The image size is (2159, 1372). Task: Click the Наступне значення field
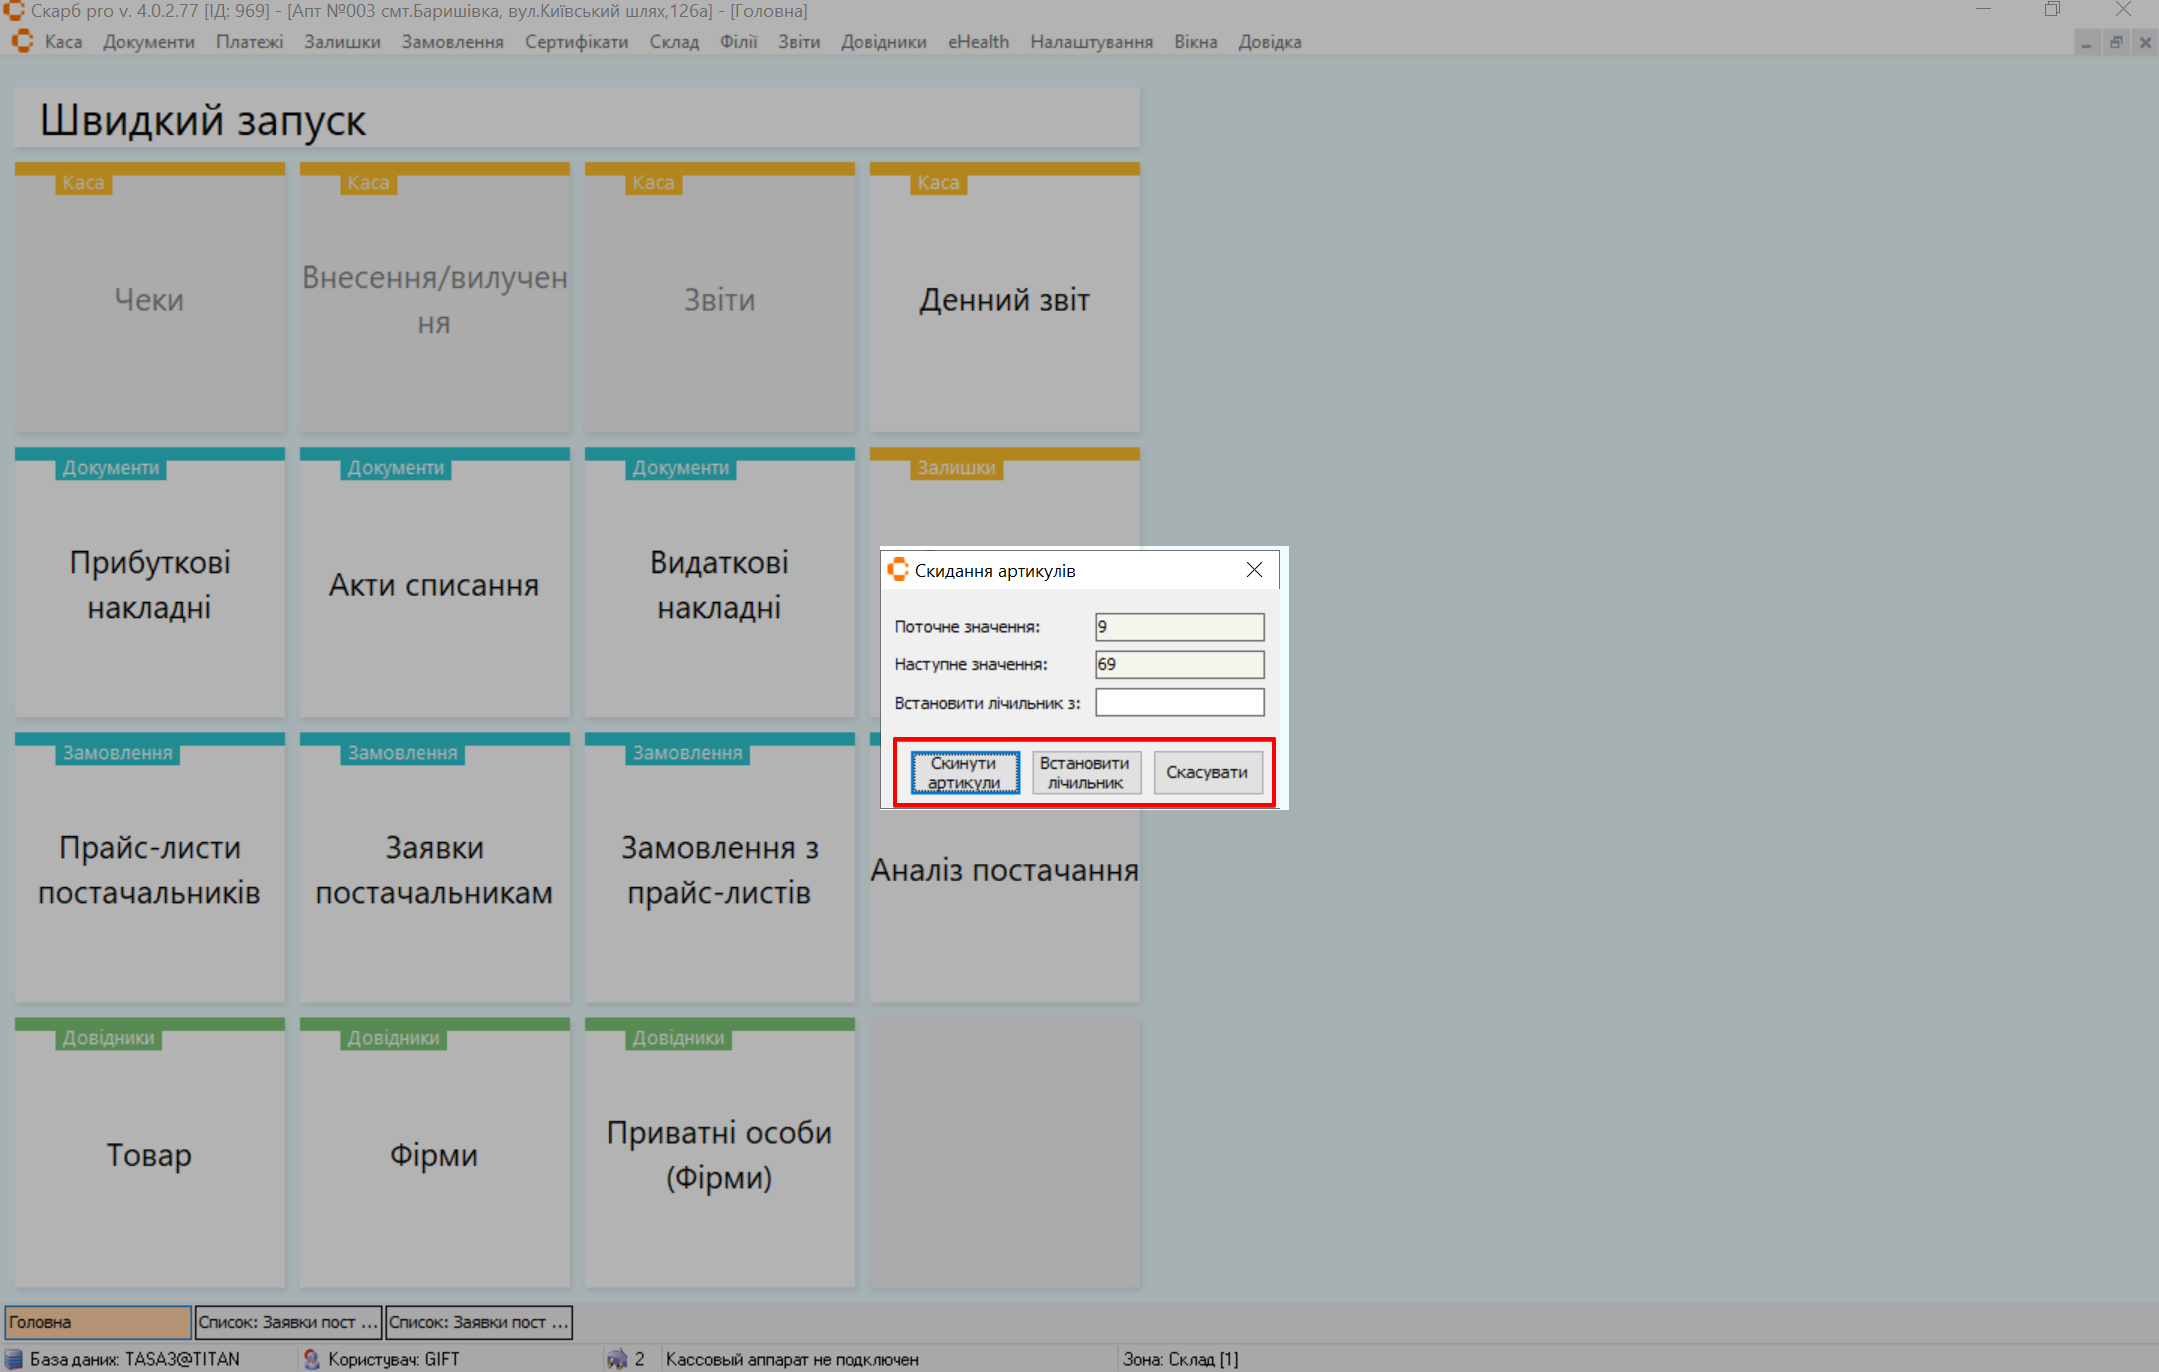coord(1179,665)
